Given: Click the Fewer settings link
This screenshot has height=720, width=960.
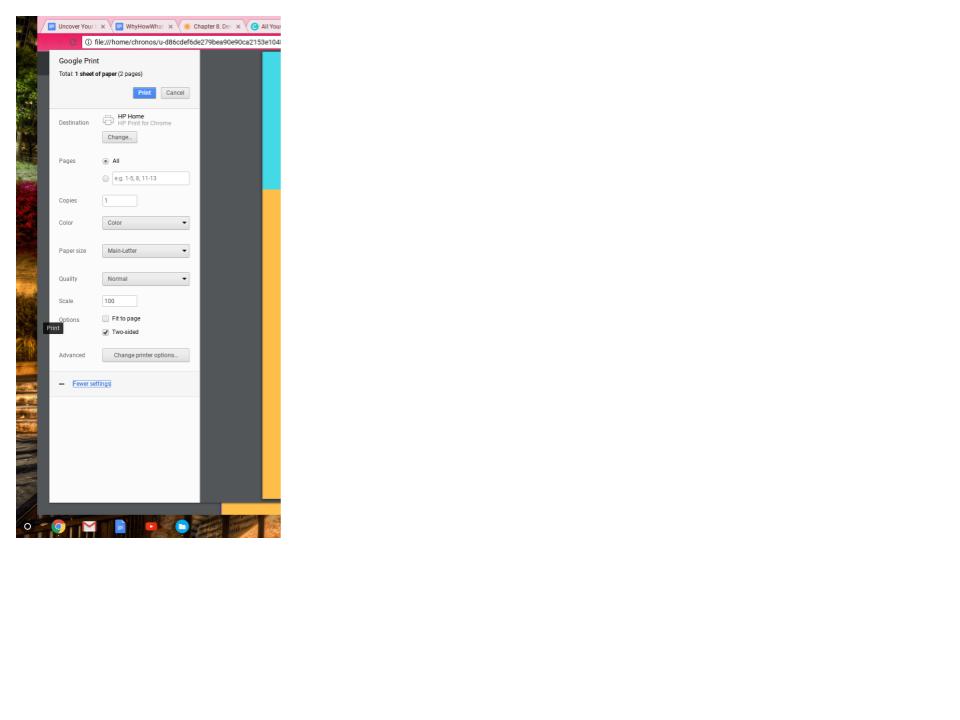Looking at the screenshot, I should 92,384.
